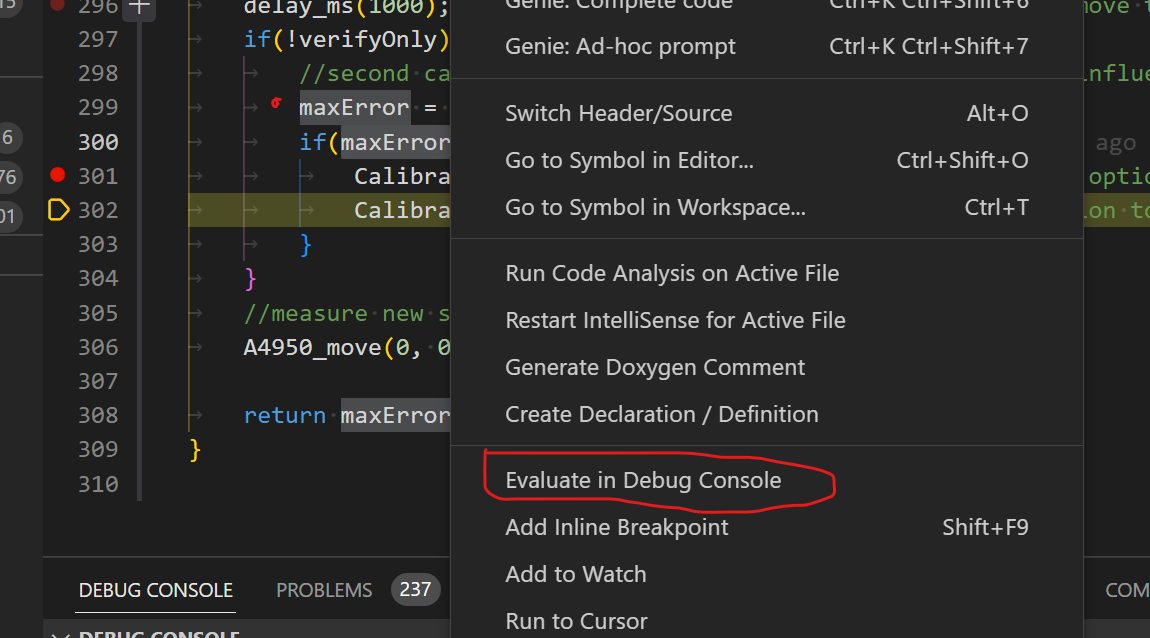Click Add to Watch
Viewport: 1150px width, 638px height.
click(x=576, y=574)
